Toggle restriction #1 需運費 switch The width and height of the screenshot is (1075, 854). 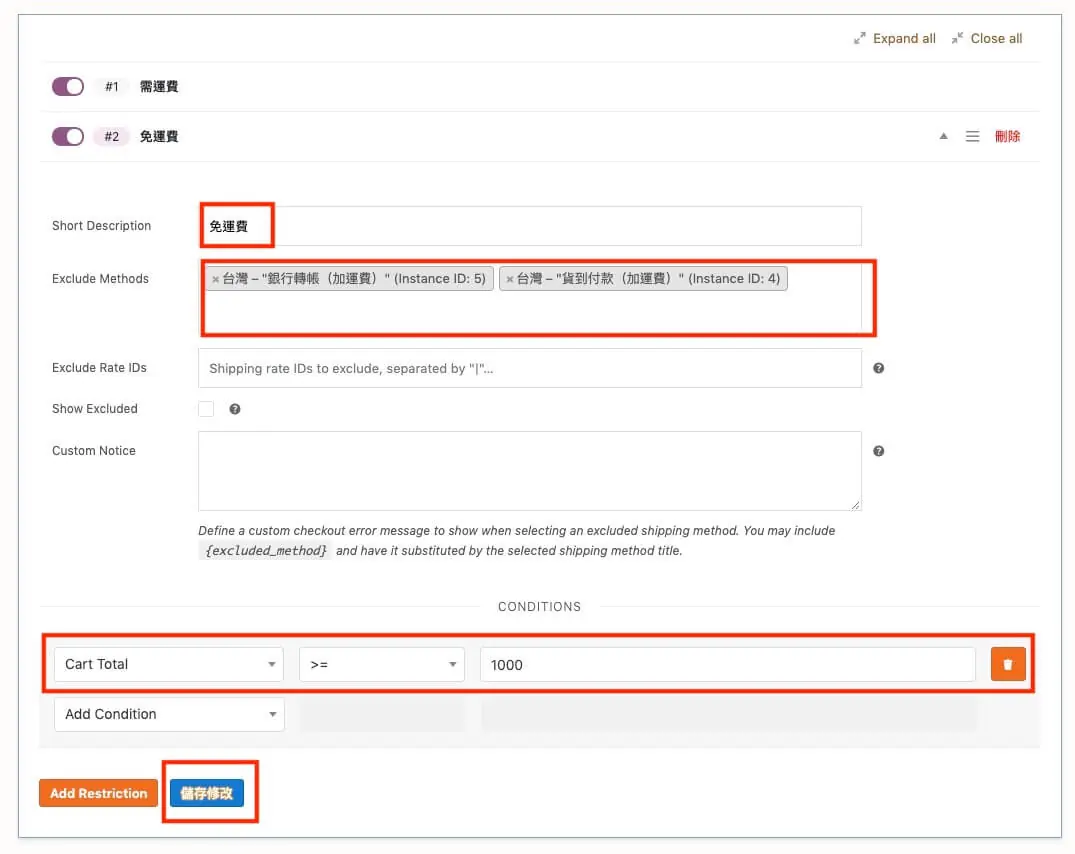[x=68, y=86]
